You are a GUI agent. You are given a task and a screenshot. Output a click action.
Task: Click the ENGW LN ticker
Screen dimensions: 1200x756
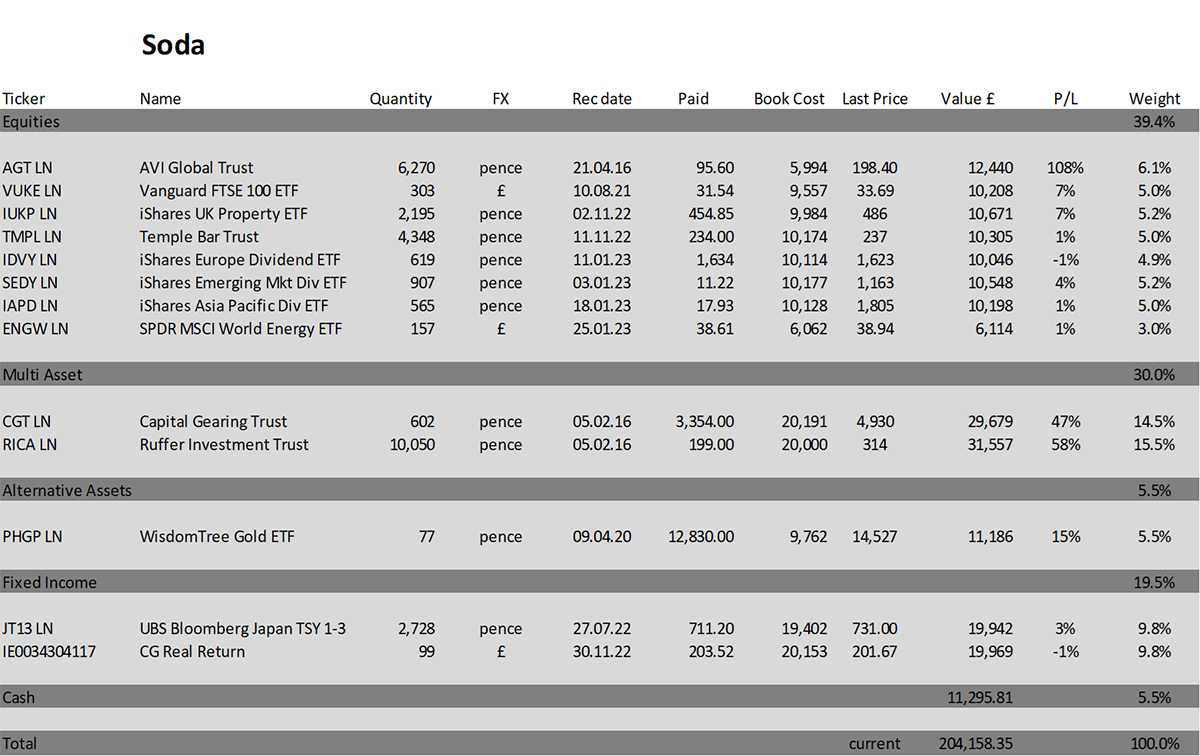pyautogui.click(x=33, y=329)
